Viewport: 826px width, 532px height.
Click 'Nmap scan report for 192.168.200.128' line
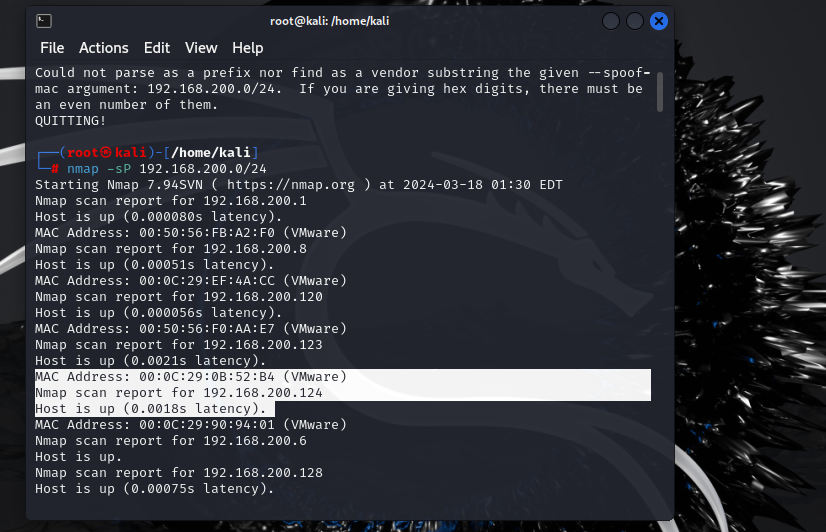[179, 472]
